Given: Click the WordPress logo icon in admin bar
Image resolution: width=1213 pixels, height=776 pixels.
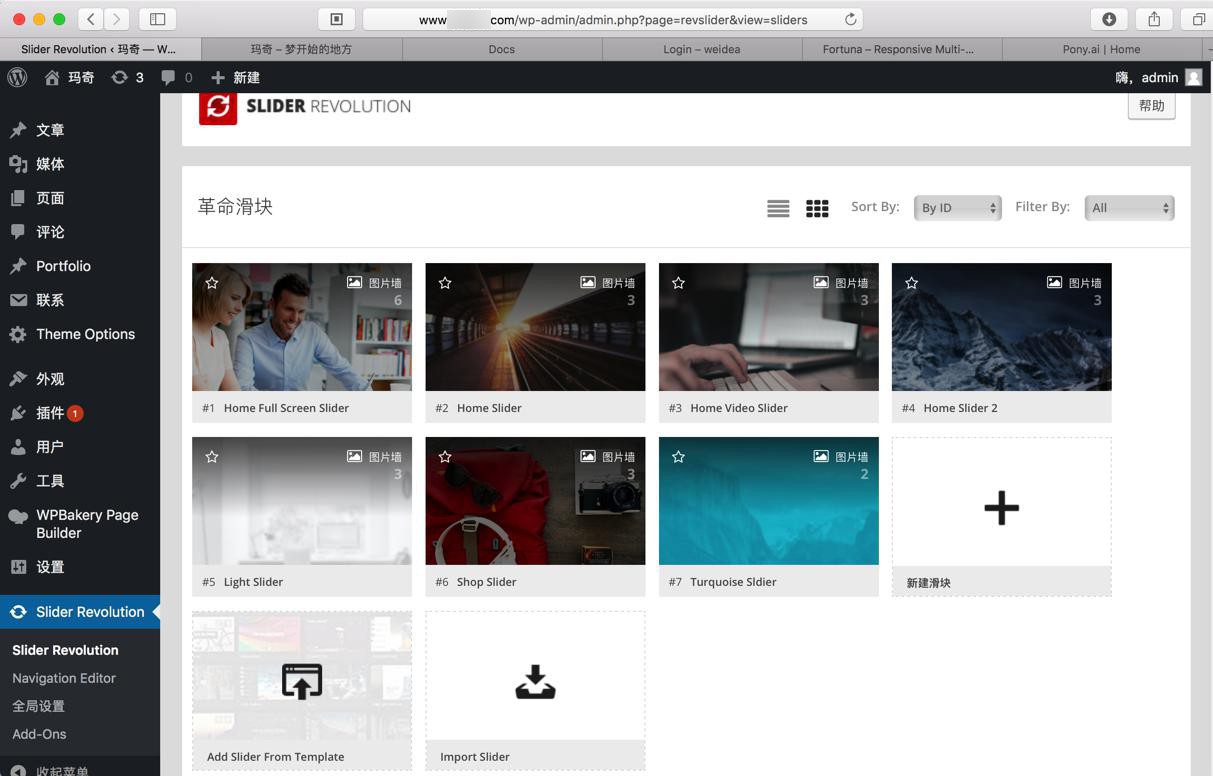Looking at the screenshot, I should [17, 77].
